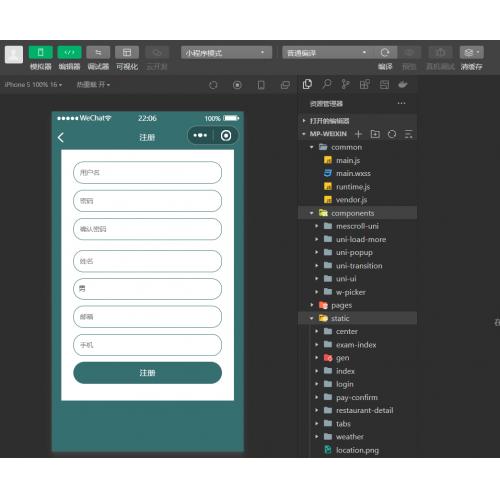Open the search icon in sidebar
Screen dimensions: 500x500
coord(327,84)
